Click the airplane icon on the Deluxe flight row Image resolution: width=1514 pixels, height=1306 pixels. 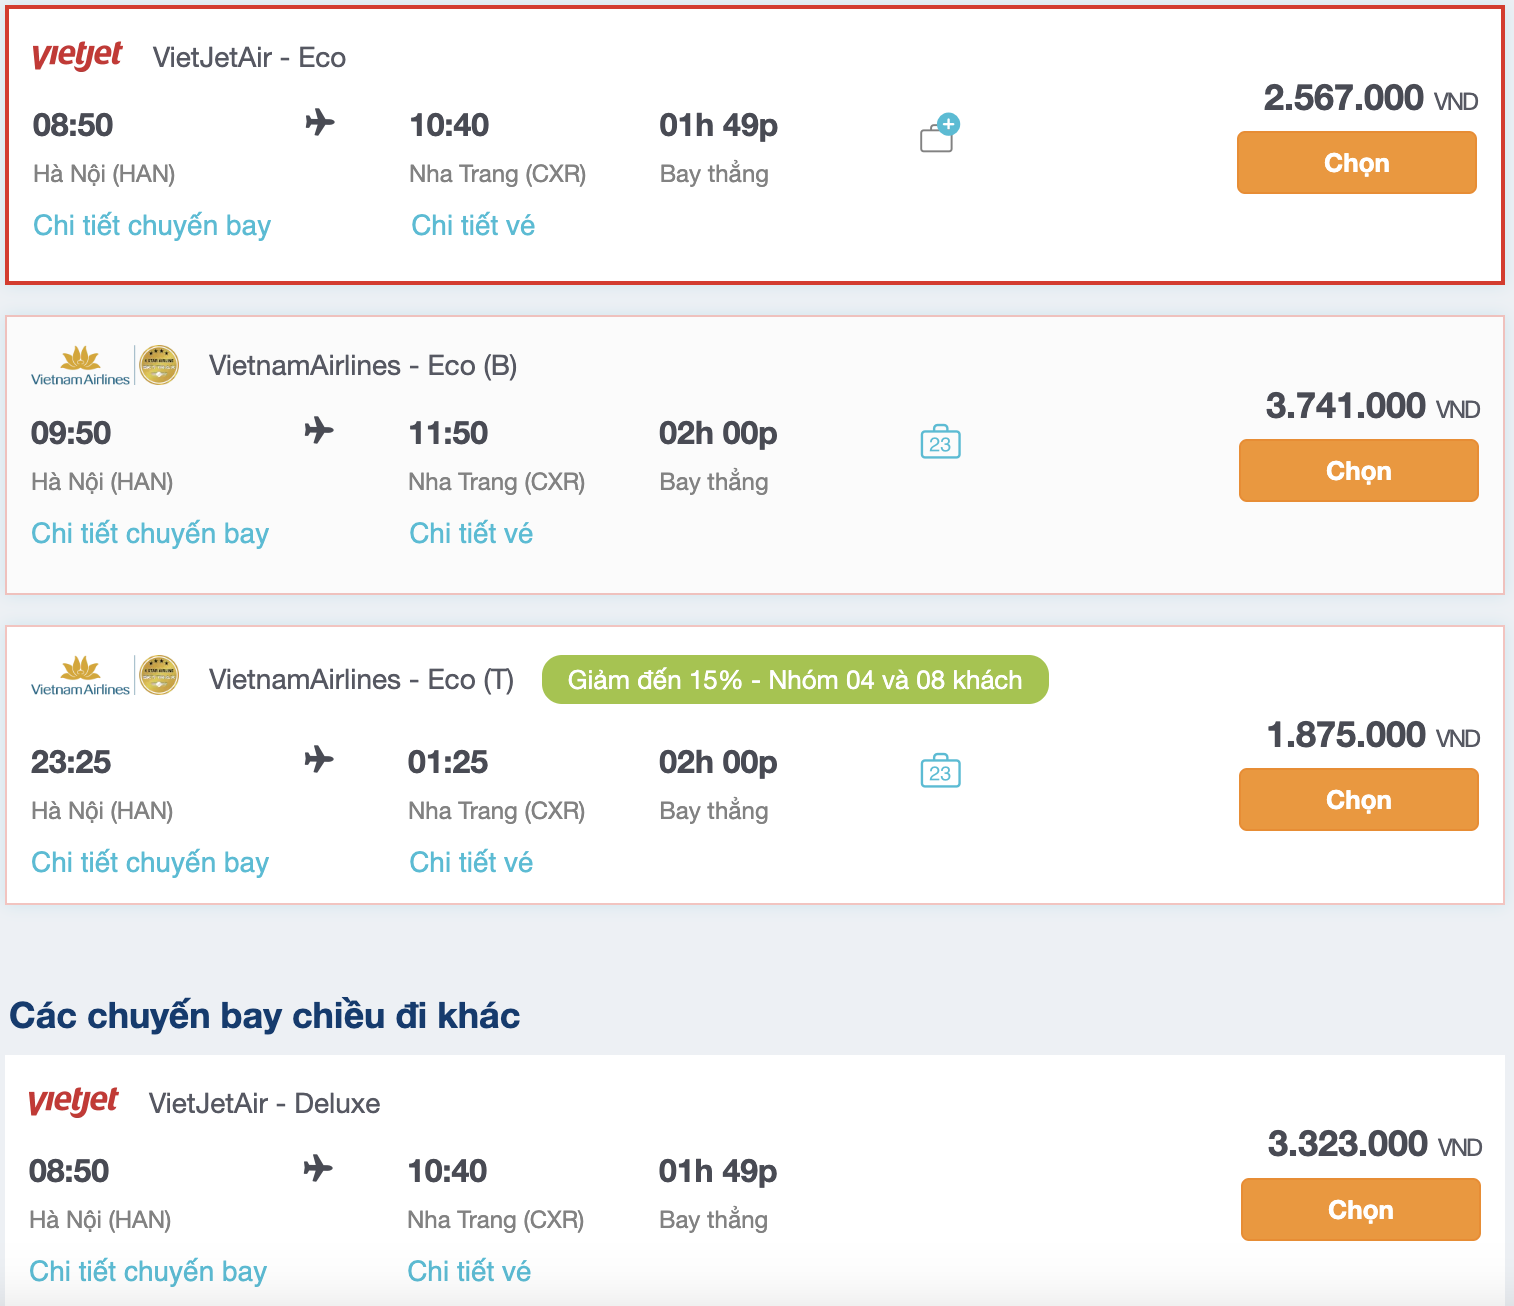click(x=320, y=1168)
